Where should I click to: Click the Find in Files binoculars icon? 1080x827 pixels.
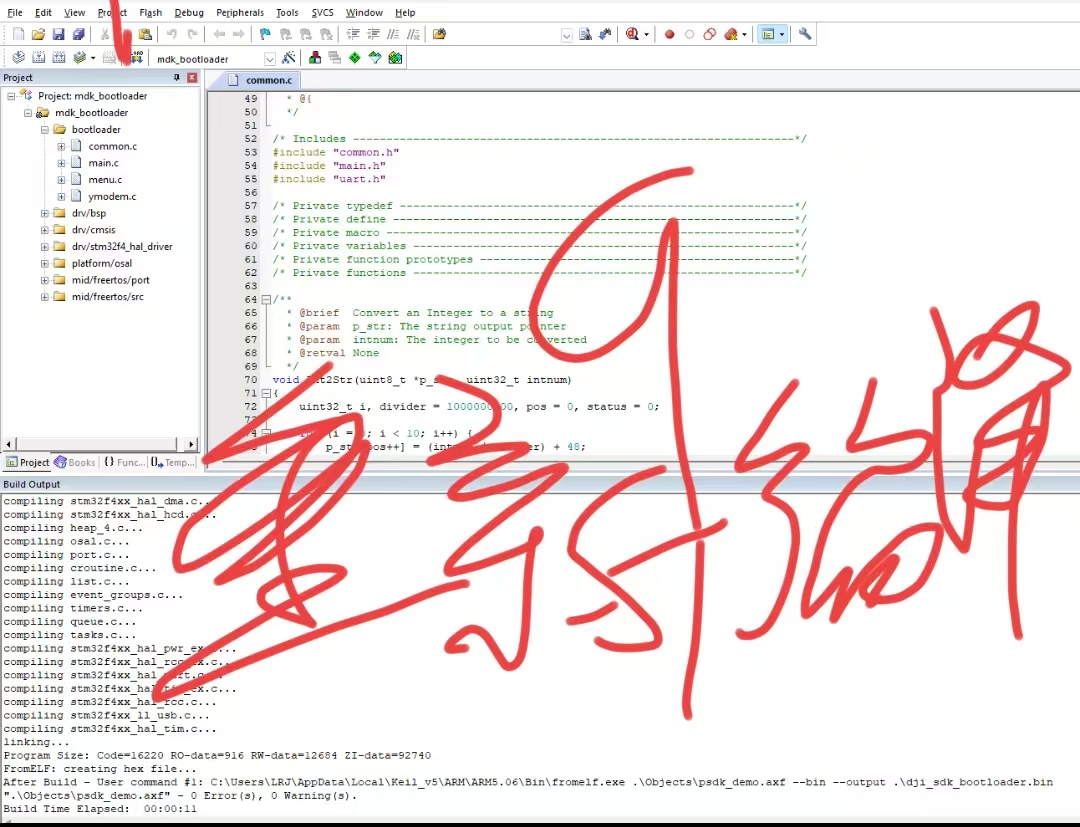(x=587, y=34)
